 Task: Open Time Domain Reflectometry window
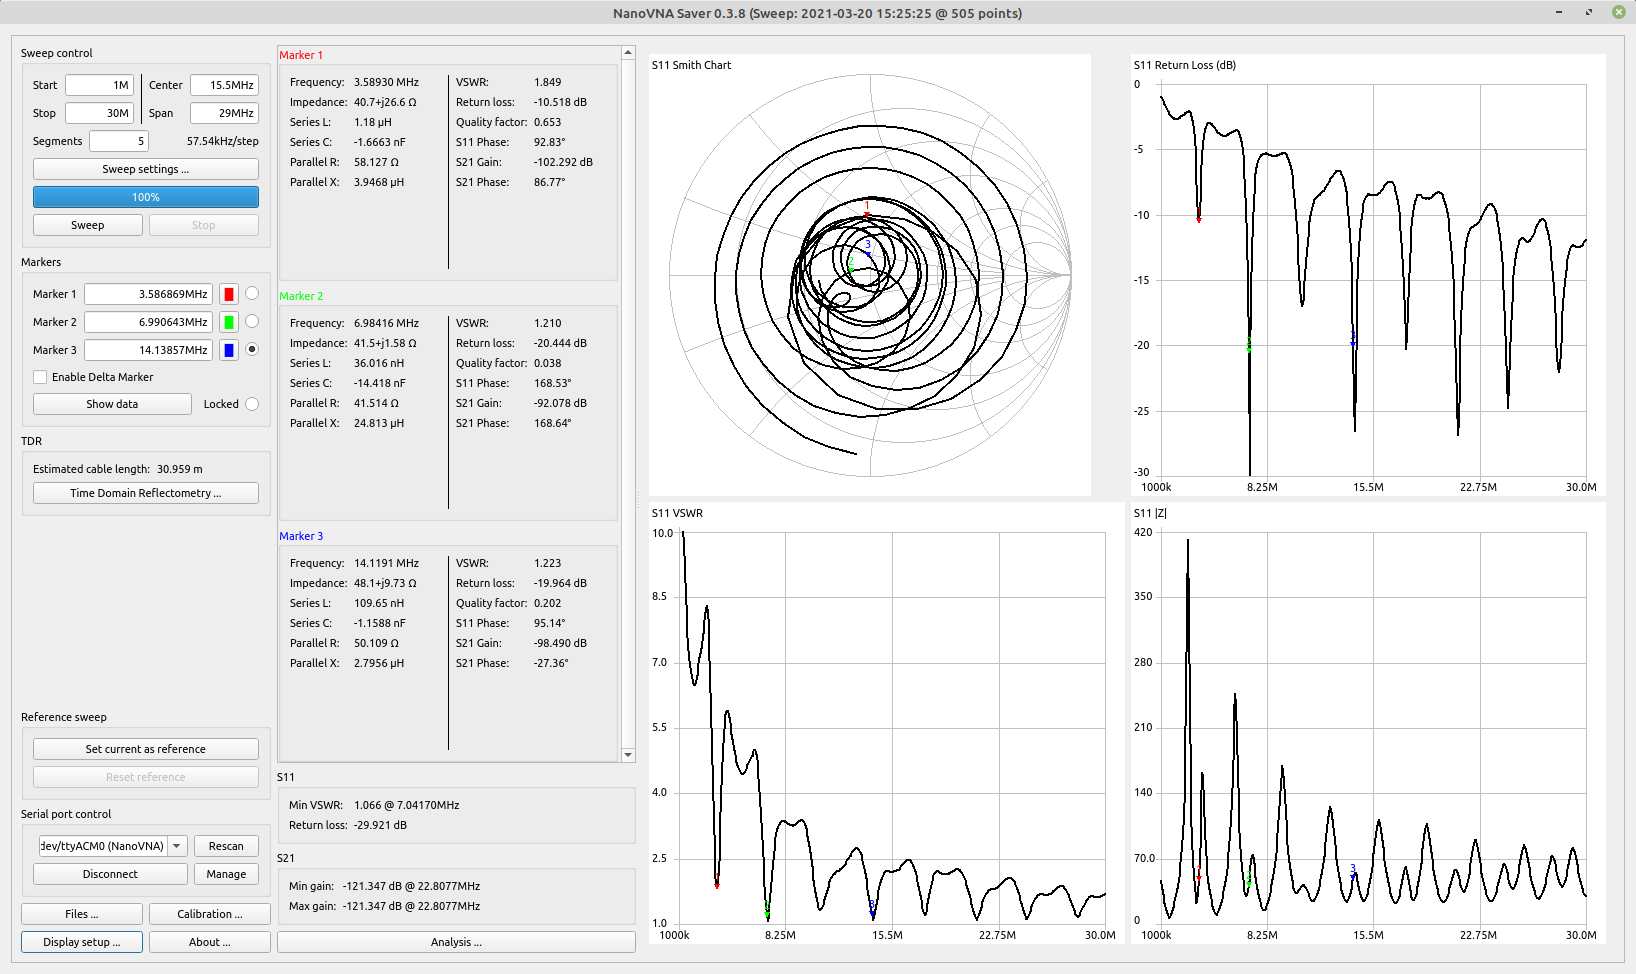coord(146,493)
